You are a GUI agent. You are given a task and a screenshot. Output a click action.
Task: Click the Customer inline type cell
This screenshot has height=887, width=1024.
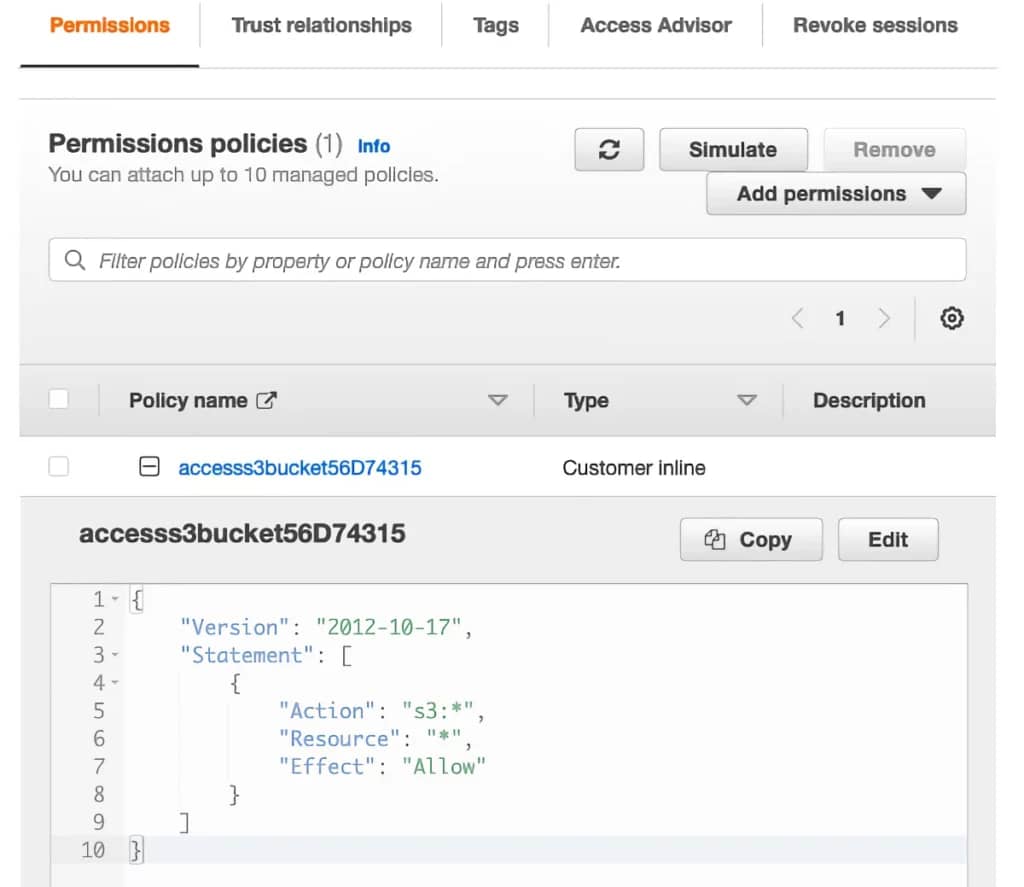pyautogui.click(x=633, y=468)
